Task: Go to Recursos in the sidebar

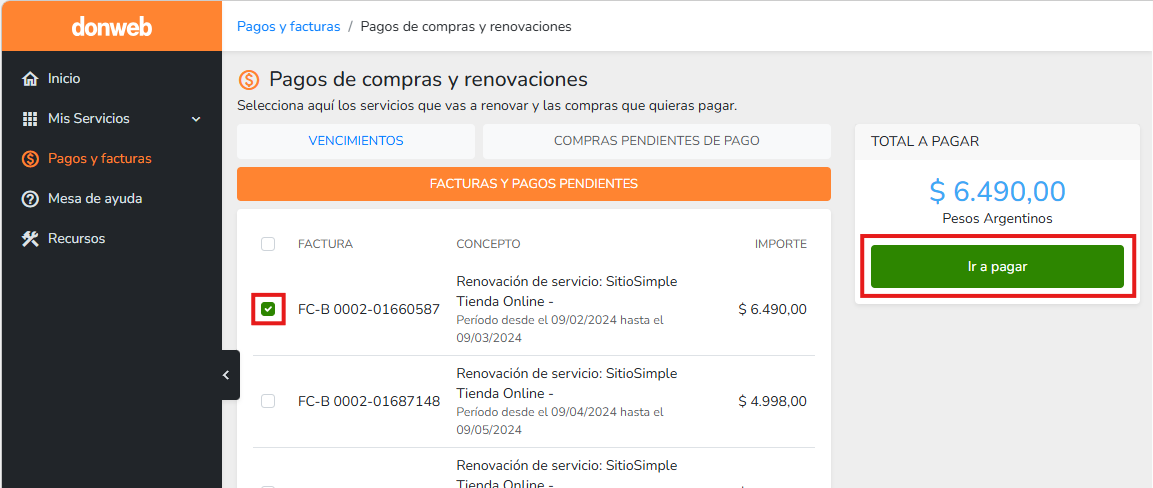Action: (76, 239)
